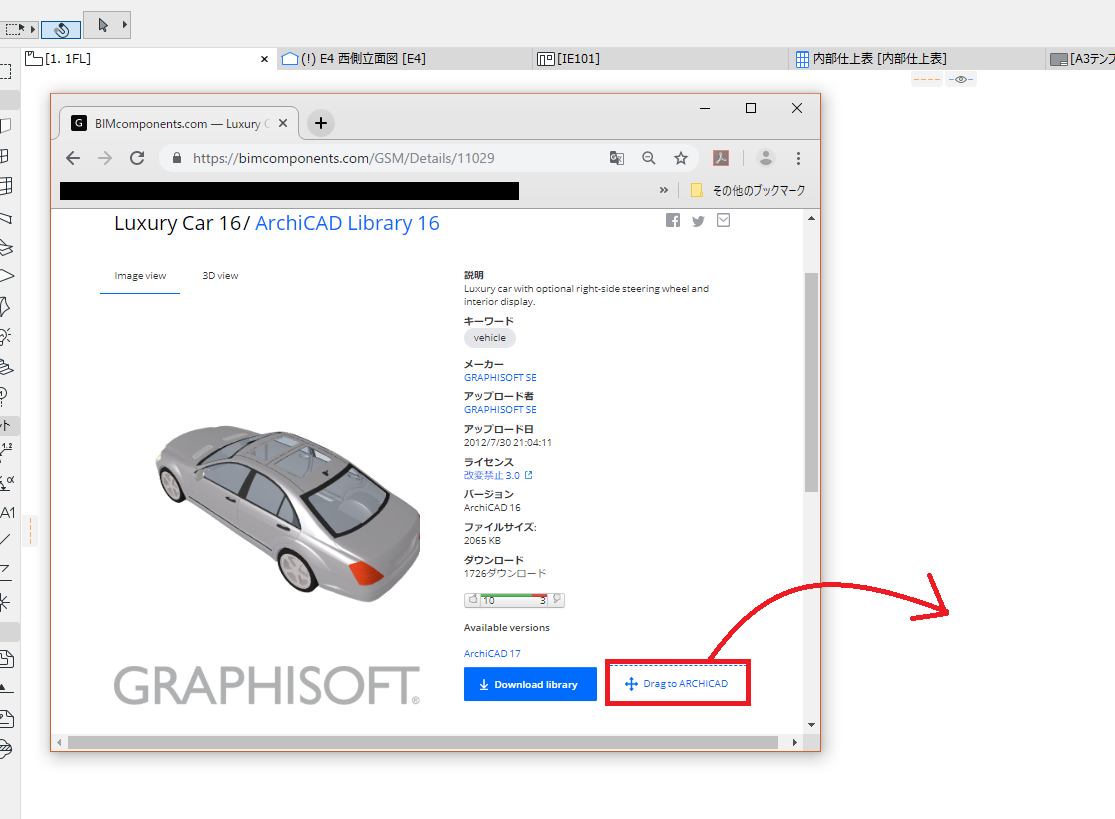Open the PDF extension icon
The height and width of the screenshot is (819, 1115).
[x=721, y=158]
